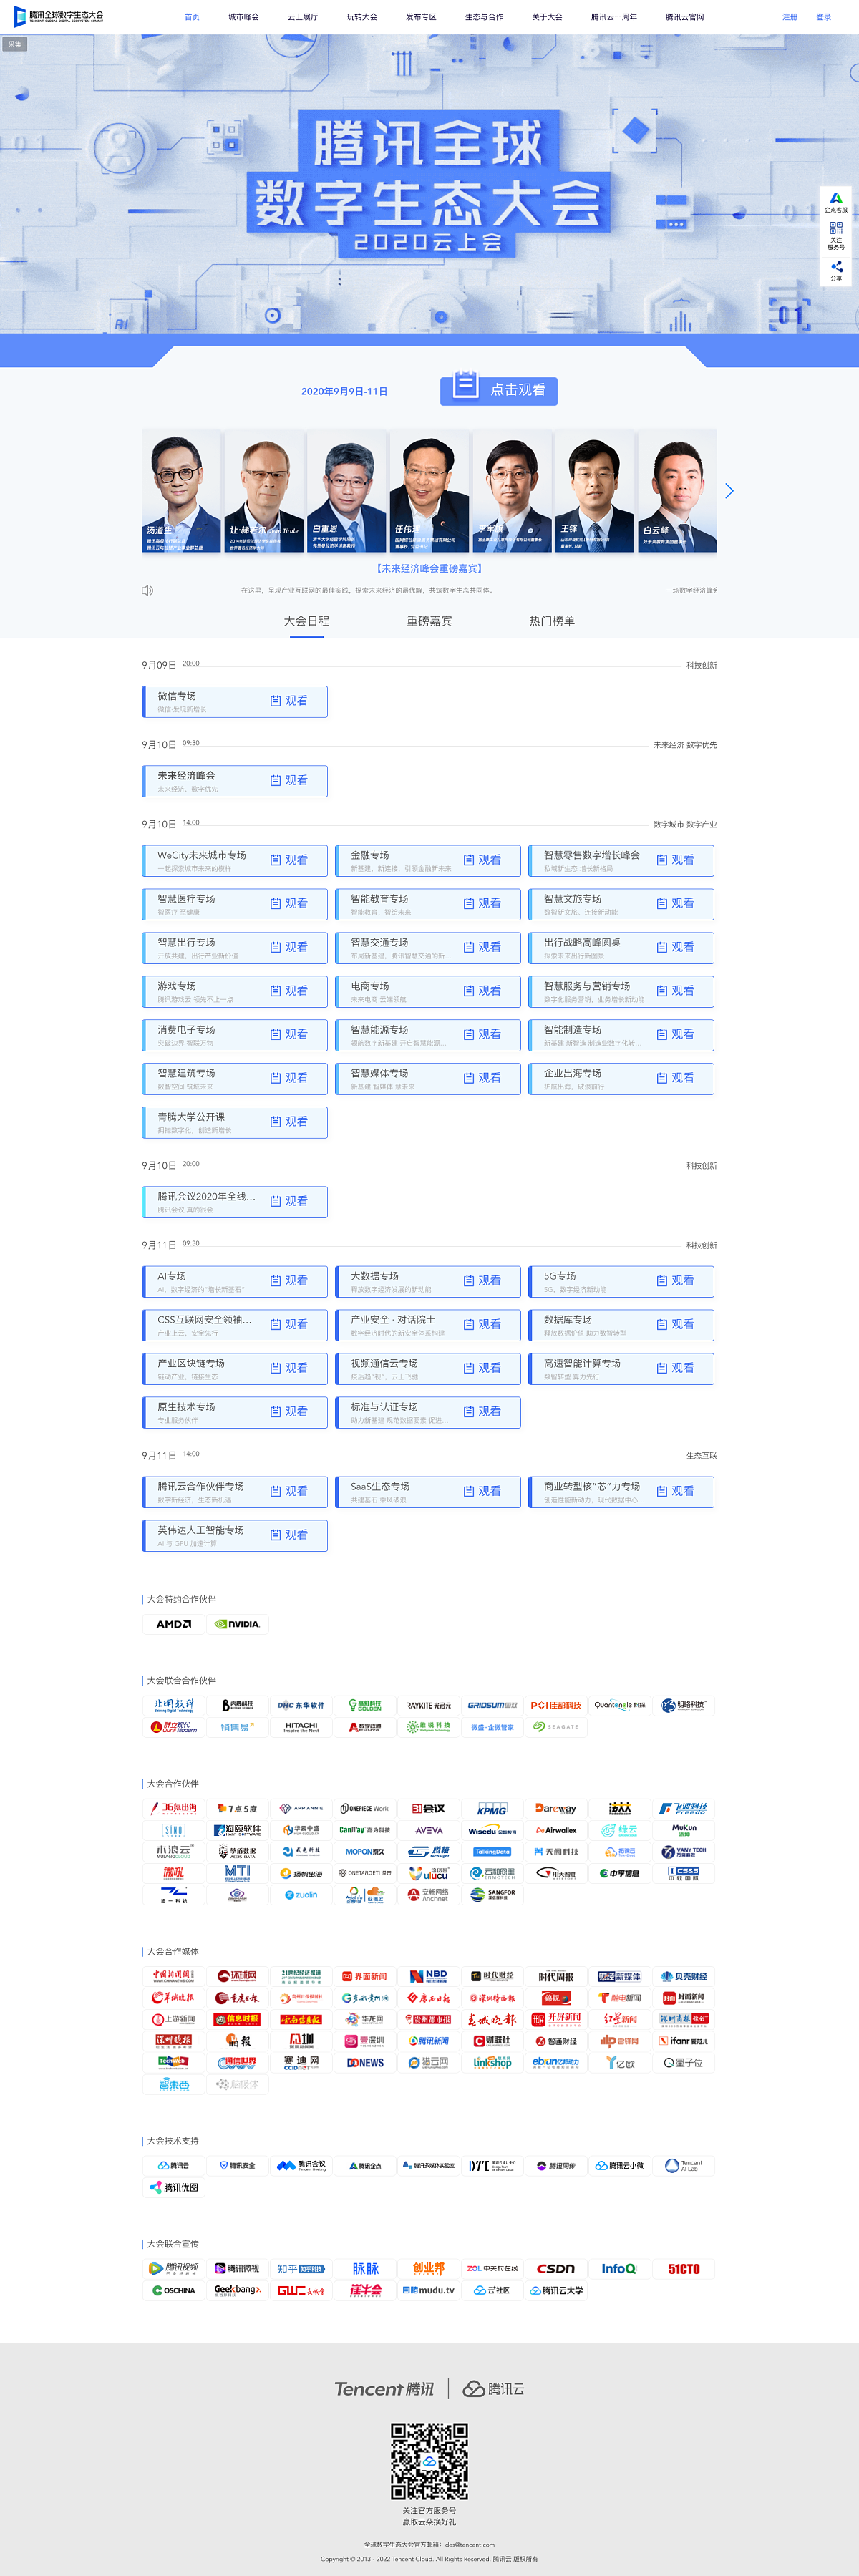Open the 玩转大会 menu
This screenshot has height=2576, width=859.
pyautogui.click(x=362, y=17)
